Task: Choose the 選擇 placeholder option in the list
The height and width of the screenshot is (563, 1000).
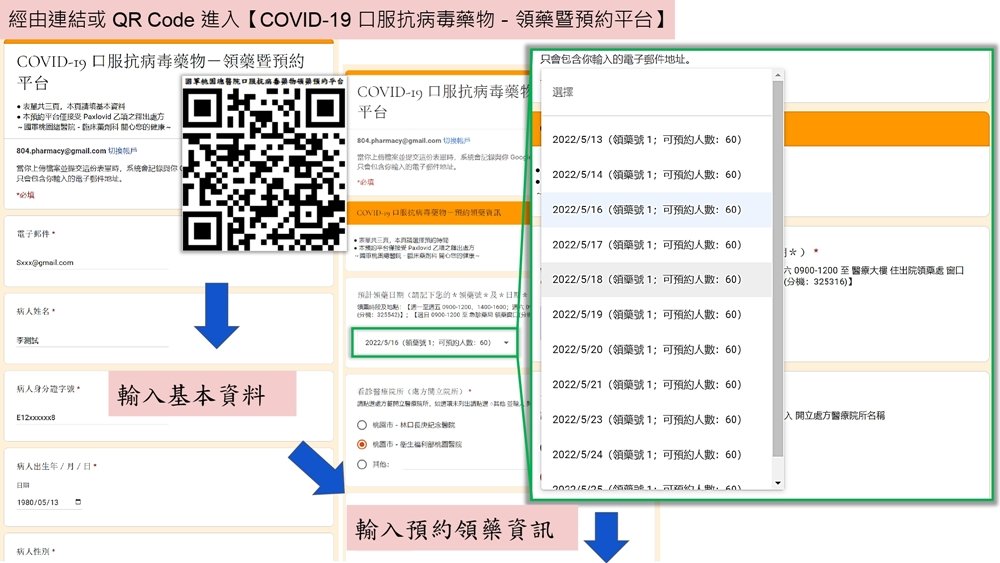Action: click(x=657, y=92)
